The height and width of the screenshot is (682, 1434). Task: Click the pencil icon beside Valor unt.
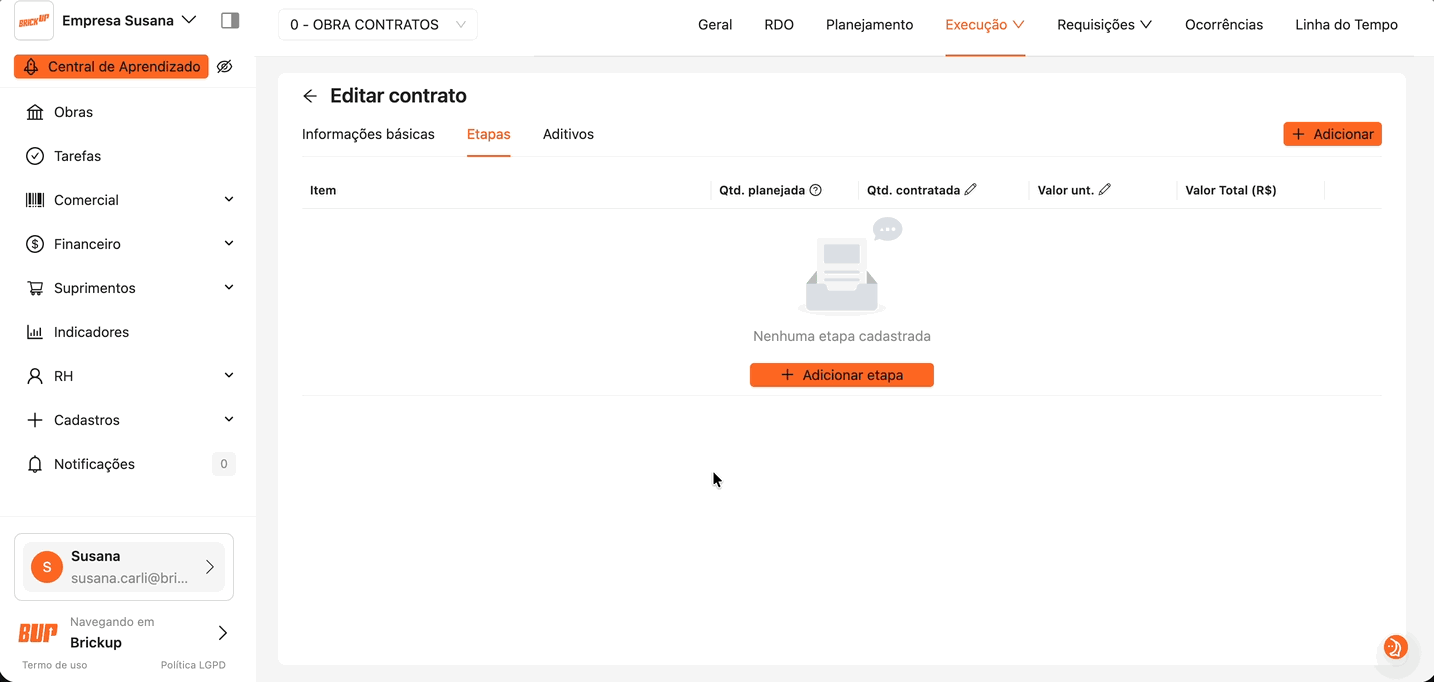1105,190
